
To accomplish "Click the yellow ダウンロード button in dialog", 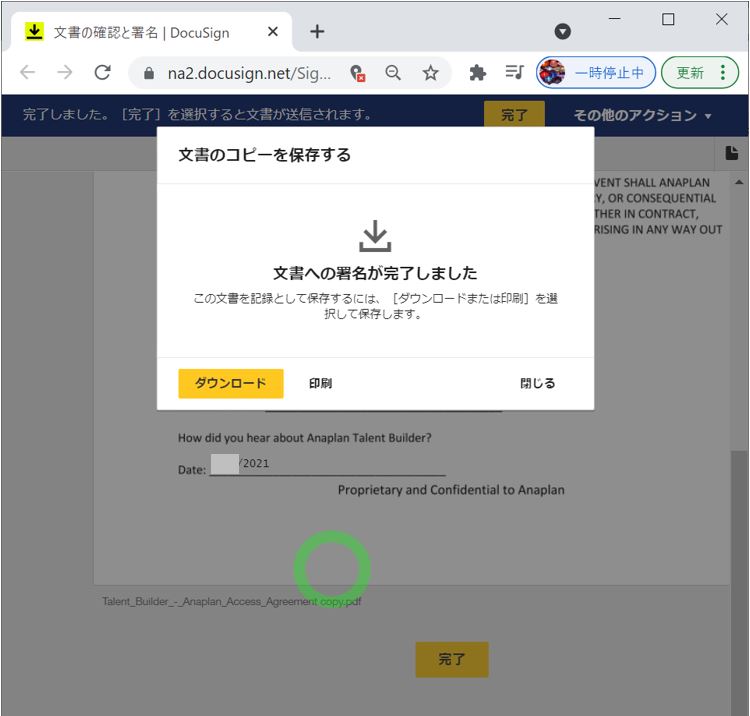I will pyautogui.click(x=231, y=383).
